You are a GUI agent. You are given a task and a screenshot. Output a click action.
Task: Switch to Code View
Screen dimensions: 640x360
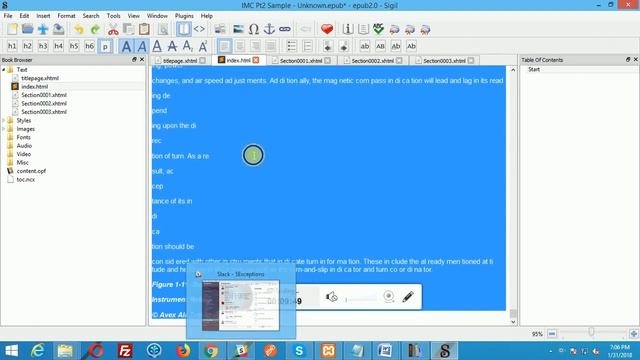199,29
